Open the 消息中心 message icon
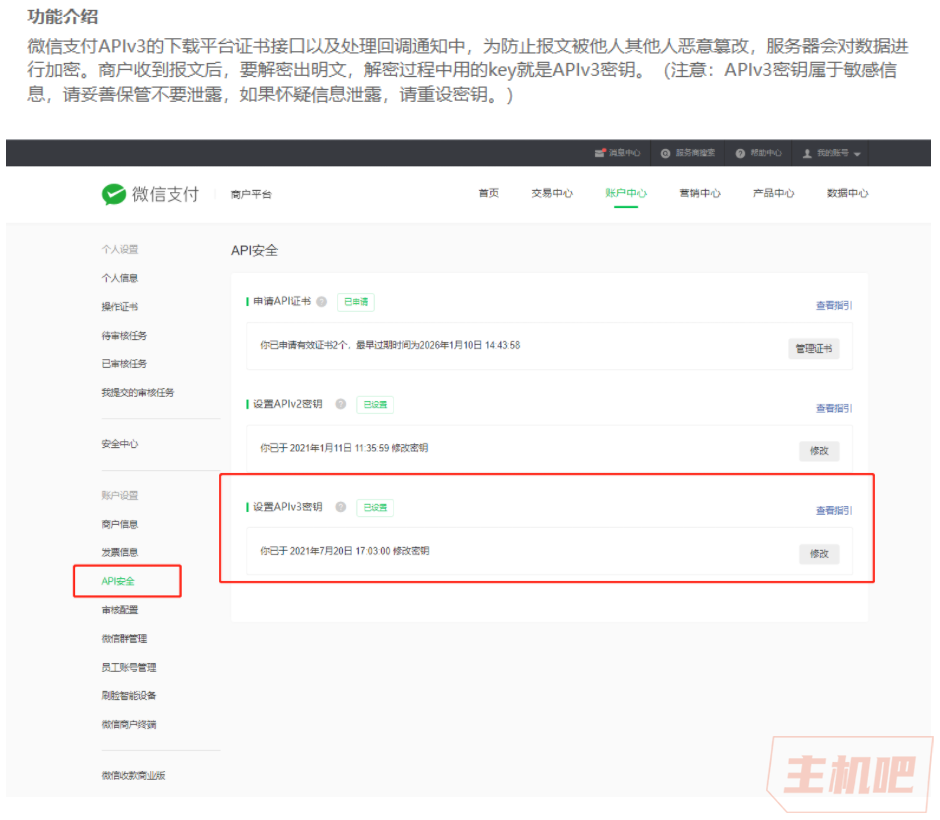This screenshot has width=940, height=820. 600,153
